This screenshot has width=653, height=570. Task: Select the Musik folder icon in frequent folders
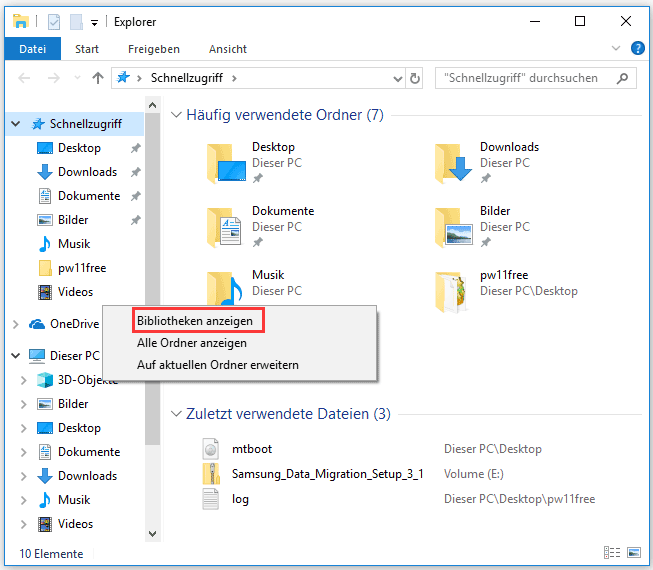click(225, 288)
